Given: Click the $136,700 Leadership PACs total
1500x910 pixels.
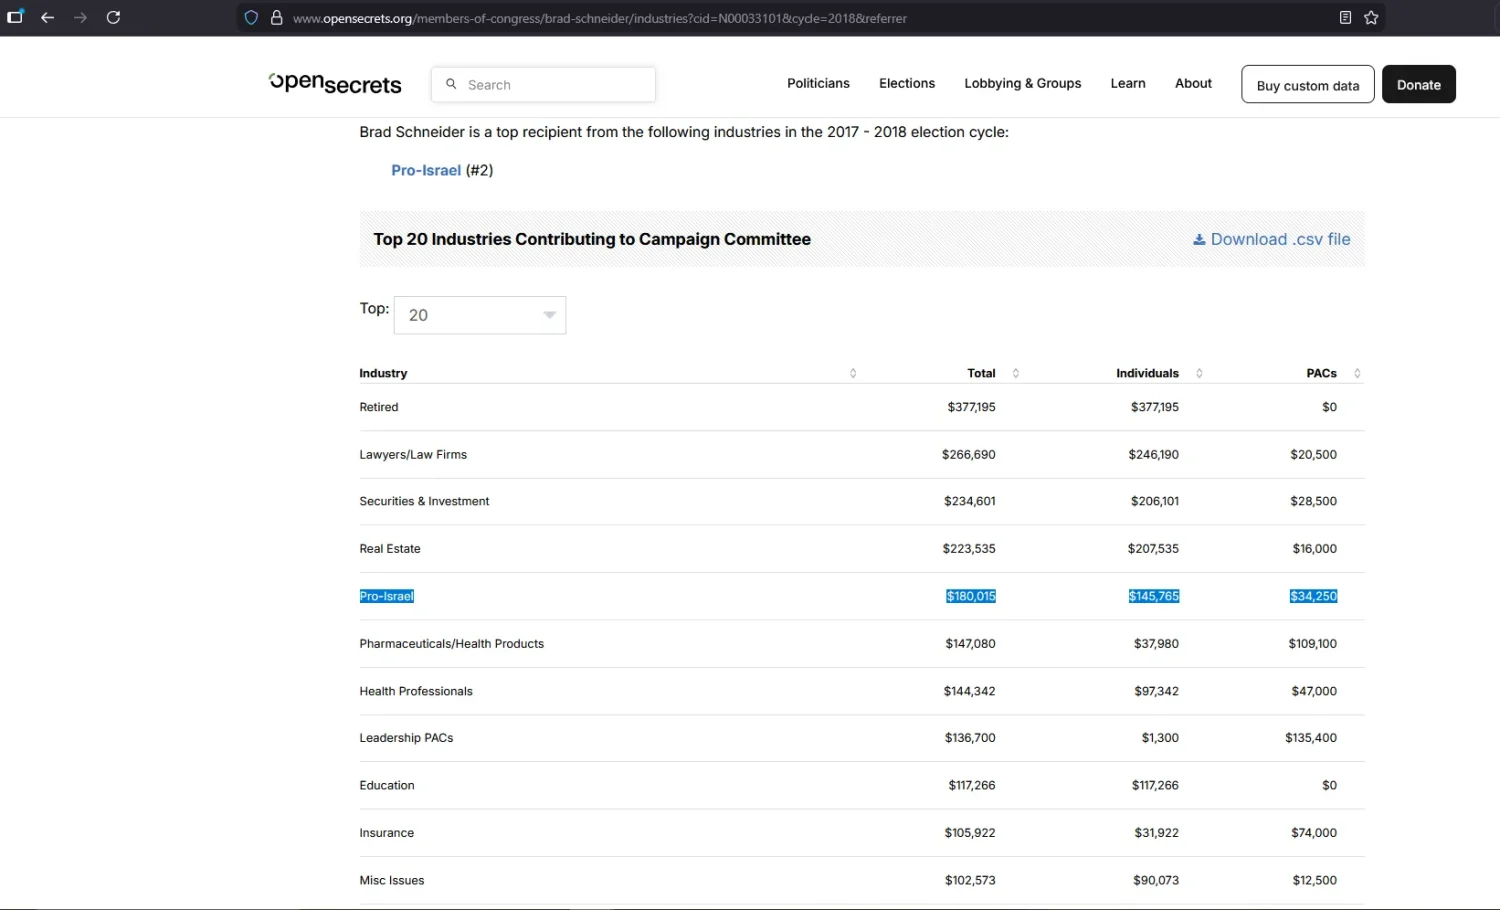Looking at the screenshot, I should click(970, 738).
